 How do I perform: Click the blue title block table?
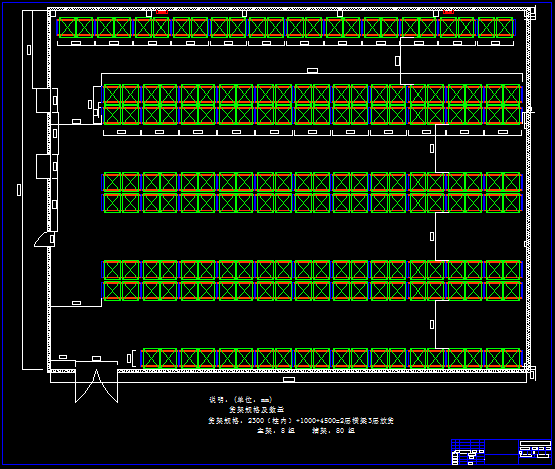501,452
